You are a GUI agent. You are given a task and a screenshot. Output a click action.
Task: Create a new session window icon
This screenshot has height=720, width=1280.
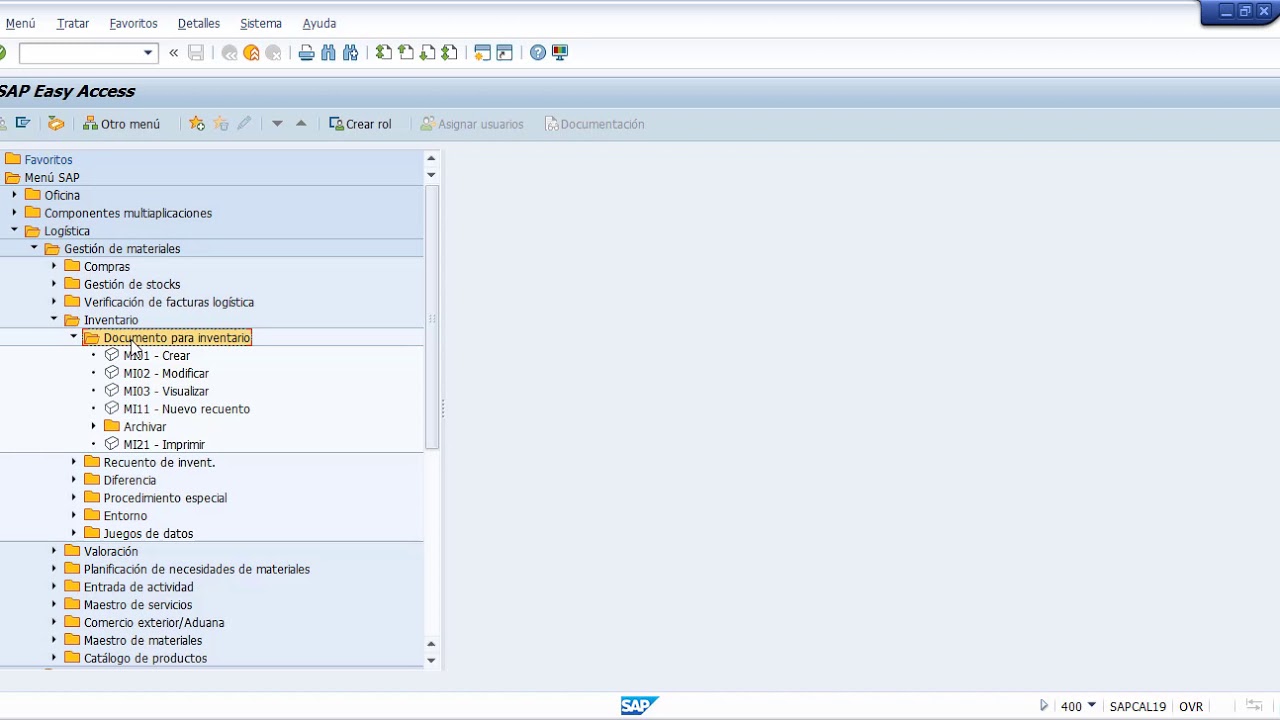click(483, 53)
